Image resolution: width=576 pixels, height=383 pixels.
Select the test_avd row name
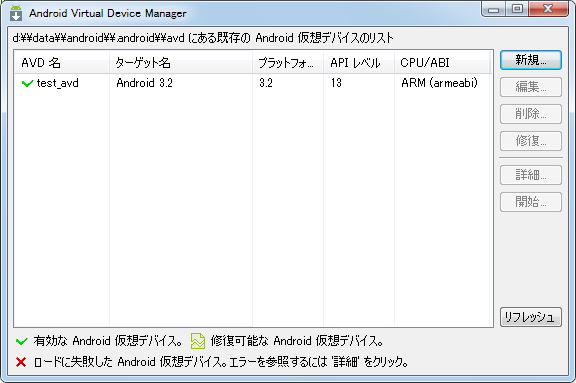click(x=58, y=83)
